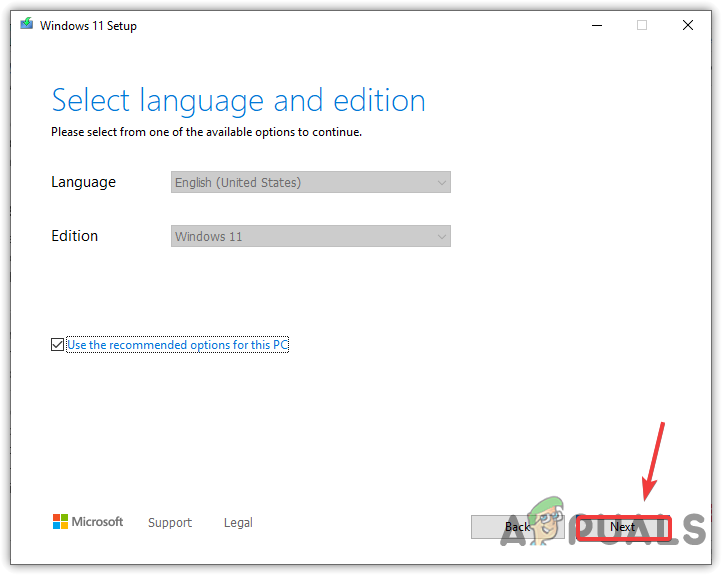722x575 pixels.
Task: Open the Edition dropdown
Action: [311, 236]
